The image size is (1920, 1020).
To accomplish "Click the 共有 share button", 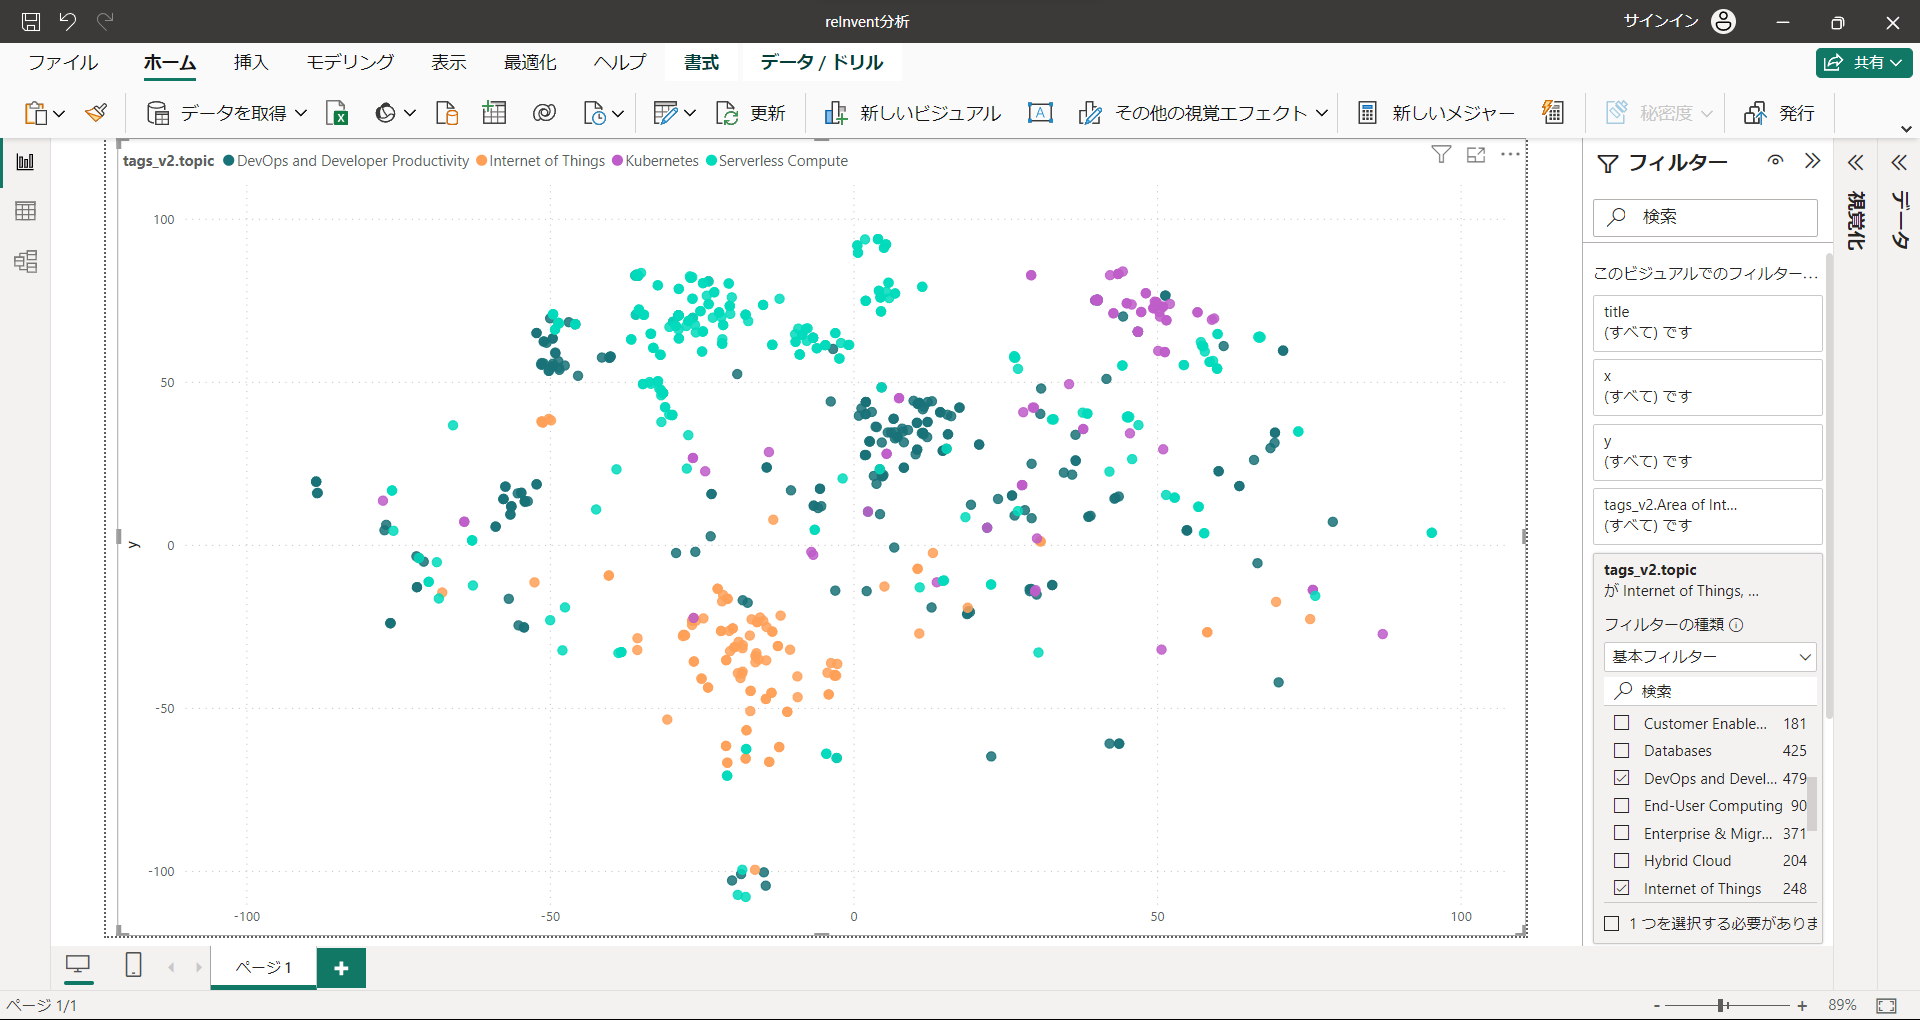I will pos(1864,62).
